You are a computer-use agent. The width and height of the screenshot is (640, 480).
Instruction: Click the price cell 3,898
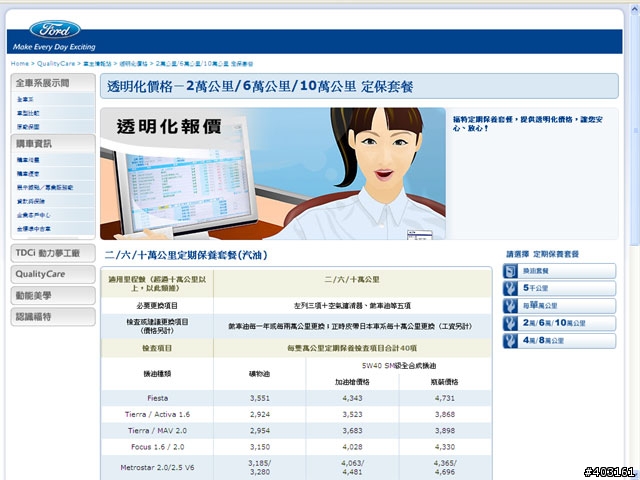[x=445, y=431]
